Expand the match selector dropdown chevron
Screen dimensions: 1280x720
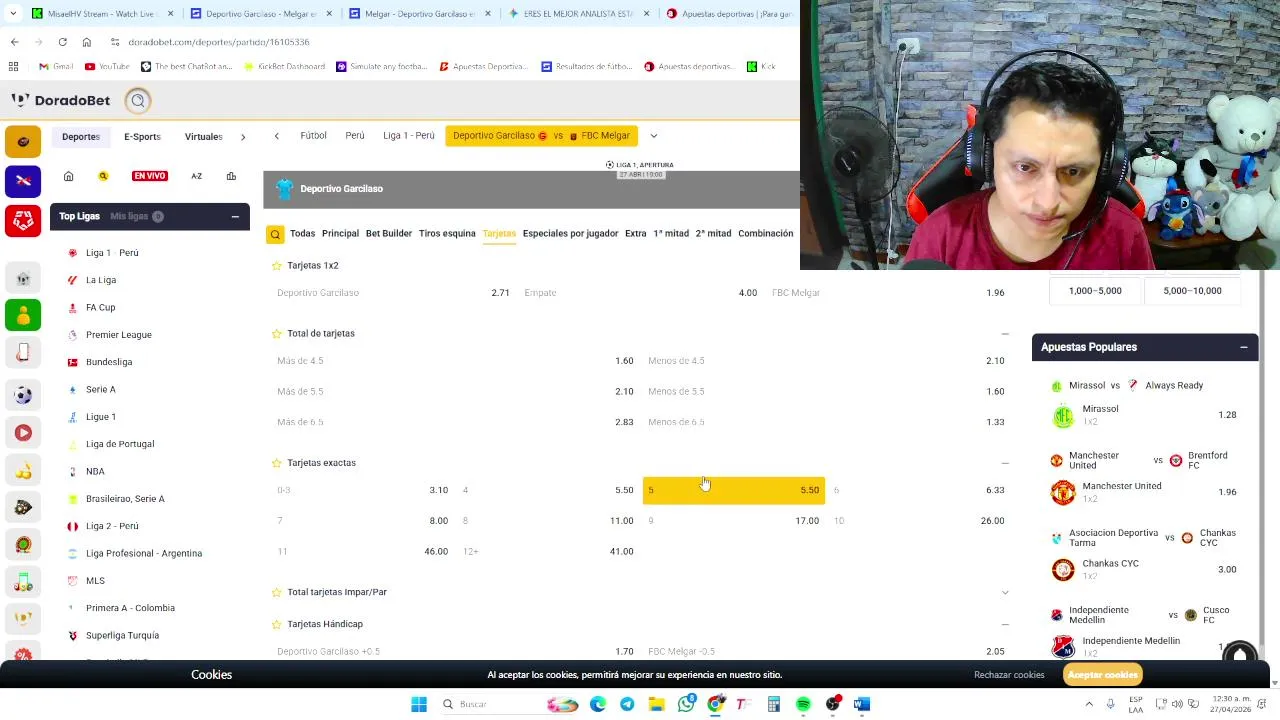(x=654, y=136)
